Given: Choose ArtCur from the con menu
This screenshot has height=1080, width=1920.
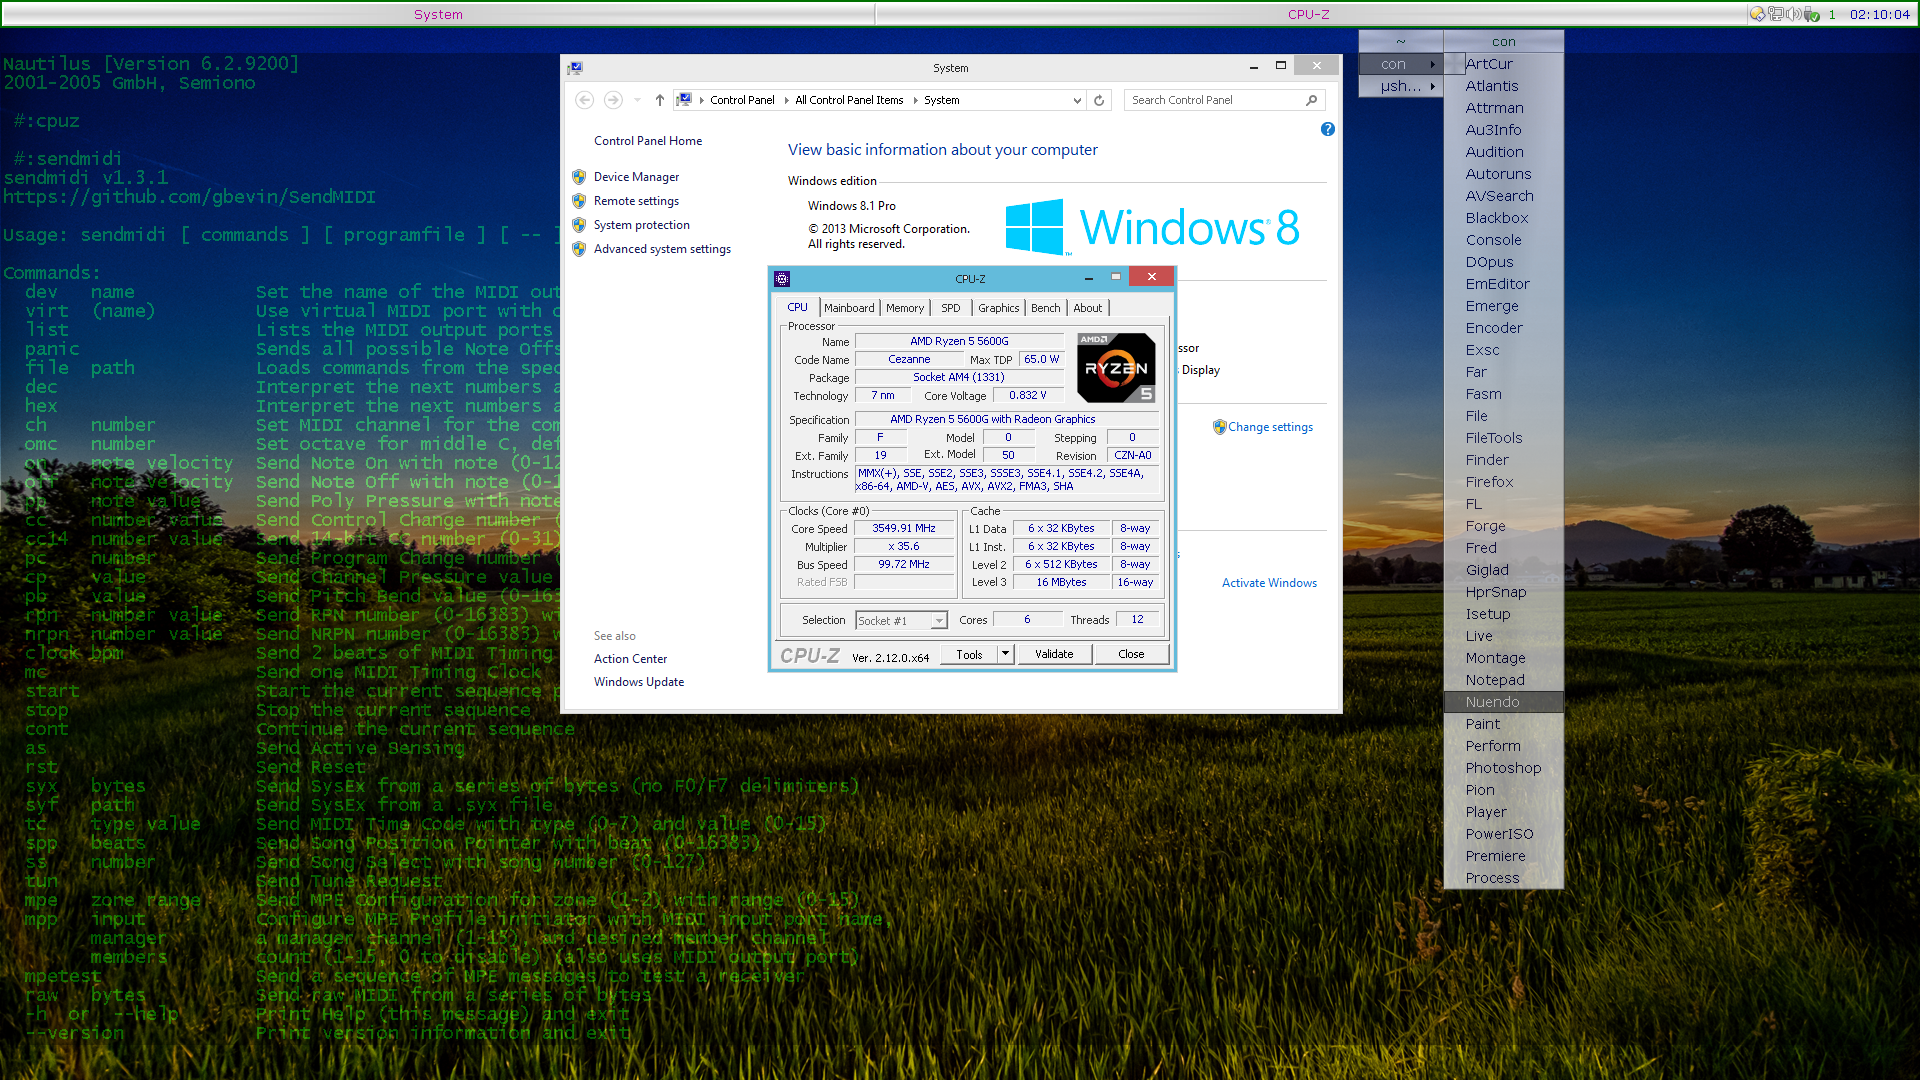Looking at the screenshot, I should (1504, 64).
